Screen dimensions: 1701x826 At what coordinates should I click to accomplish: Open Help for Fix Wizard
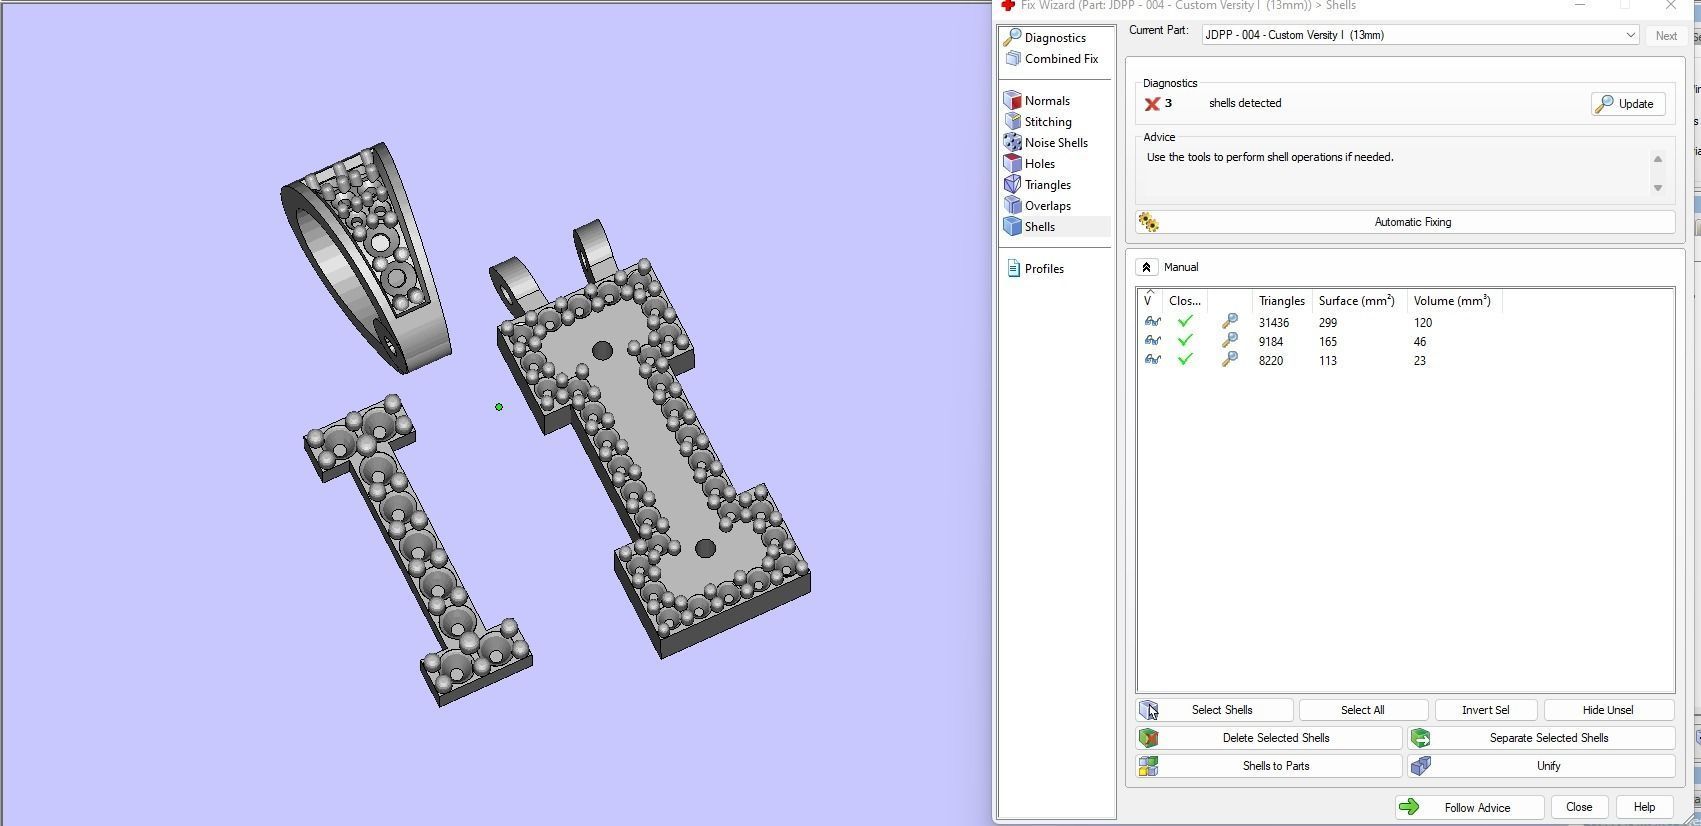[x=1644, y=808]
